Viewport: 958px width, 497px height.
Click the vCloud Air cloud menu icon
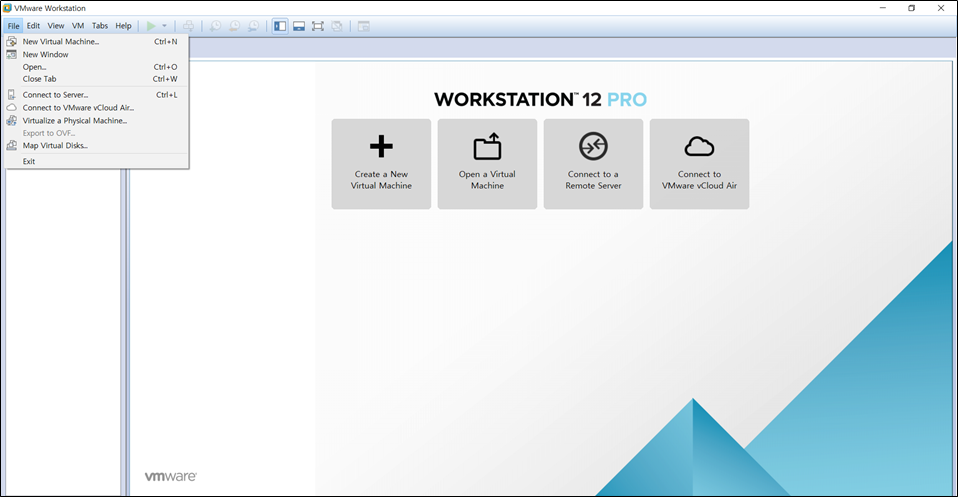(x=12, y=108)
